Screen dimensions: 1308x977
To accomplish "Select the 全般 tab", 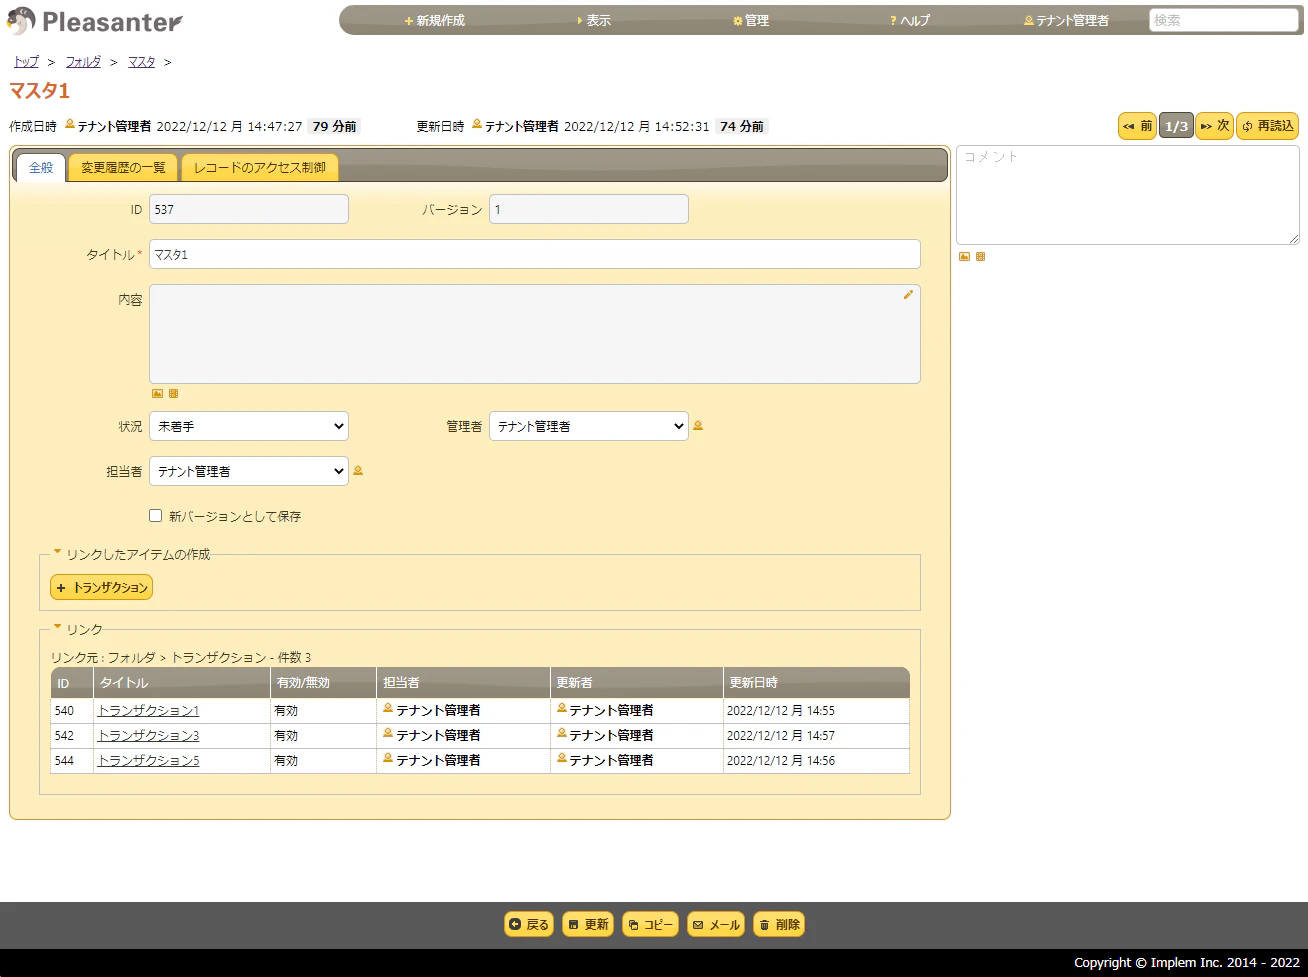I will [x=41, y=168].
